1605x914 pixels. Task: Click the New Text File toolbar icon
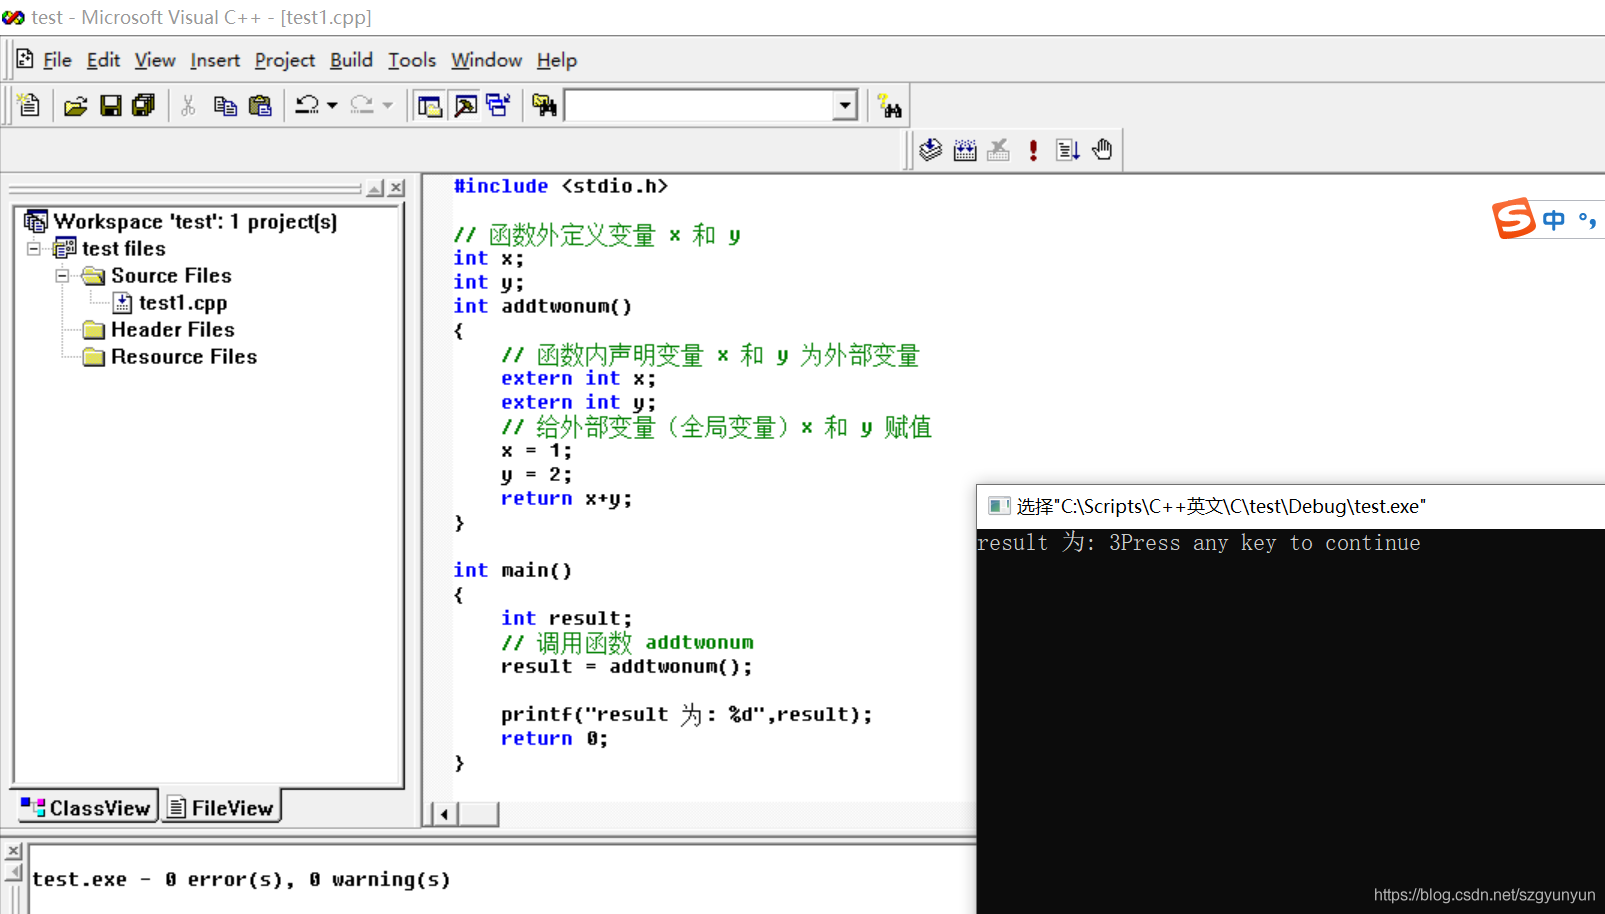(x=29, y=105)
